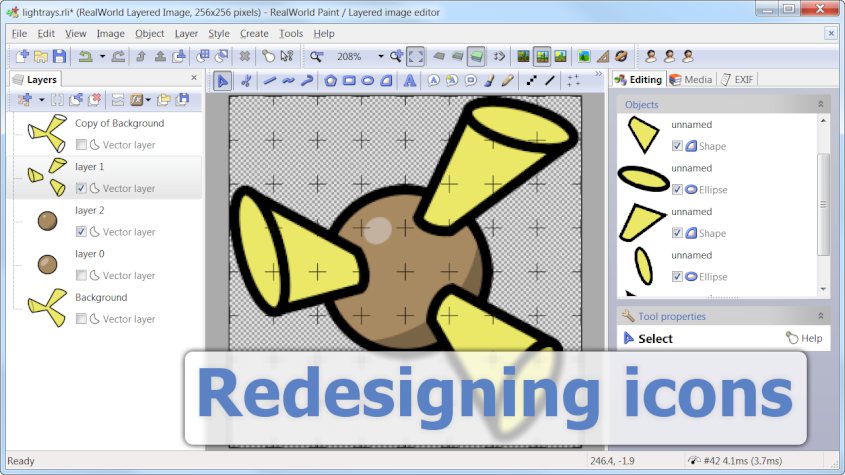Uncheck the first unnamed Ellipse object checkbox
The width and height of the screenshot is (845, 475).
(677, 189)
